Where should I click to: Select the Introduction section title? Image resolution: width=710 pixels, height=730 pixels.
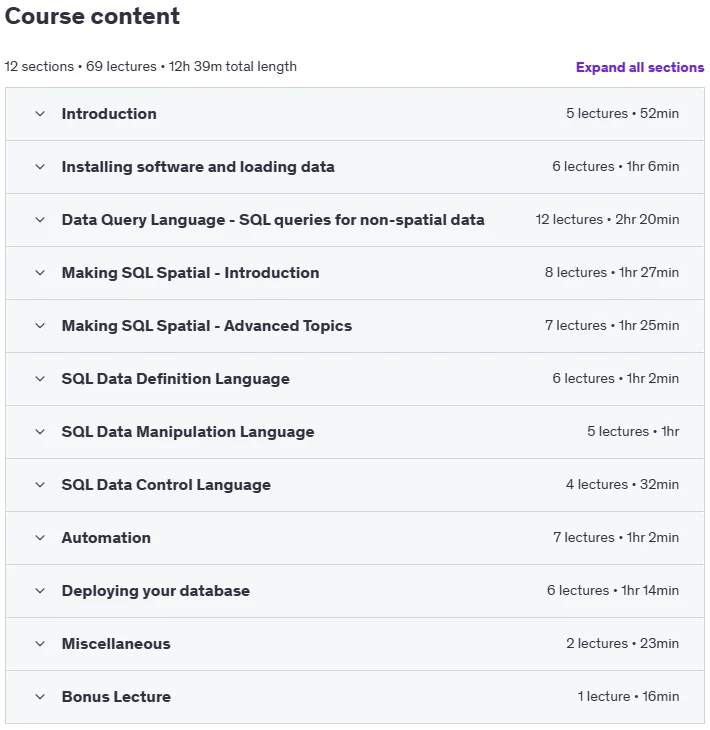pyautogui.click(x=109, y=114)
